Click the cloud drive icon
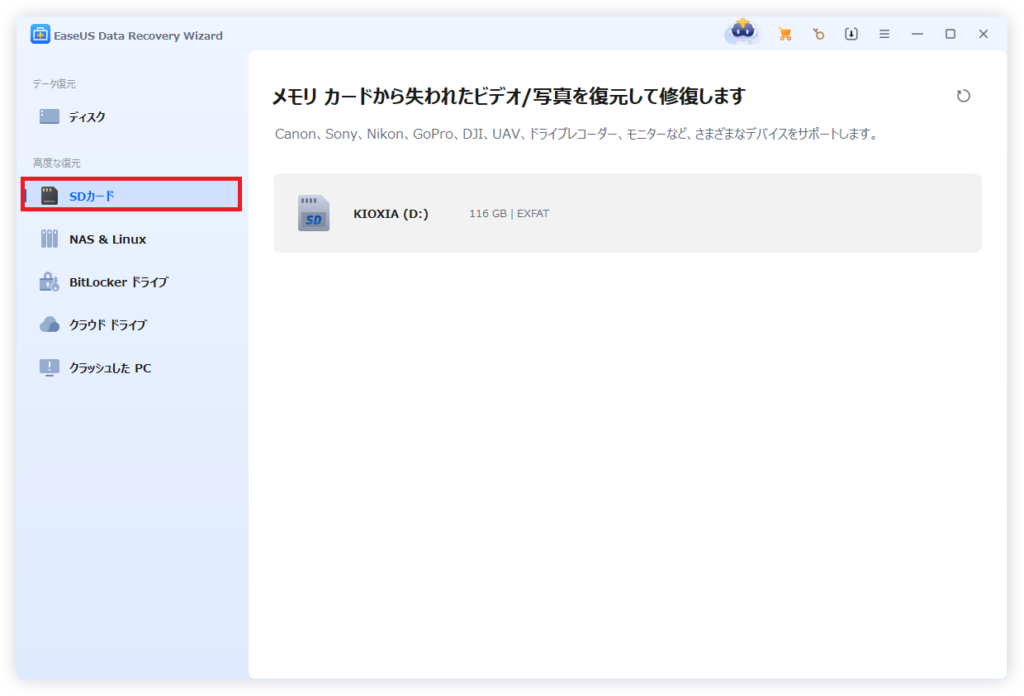This screenshot has width=1024, height=696. (x=49, y=324)
